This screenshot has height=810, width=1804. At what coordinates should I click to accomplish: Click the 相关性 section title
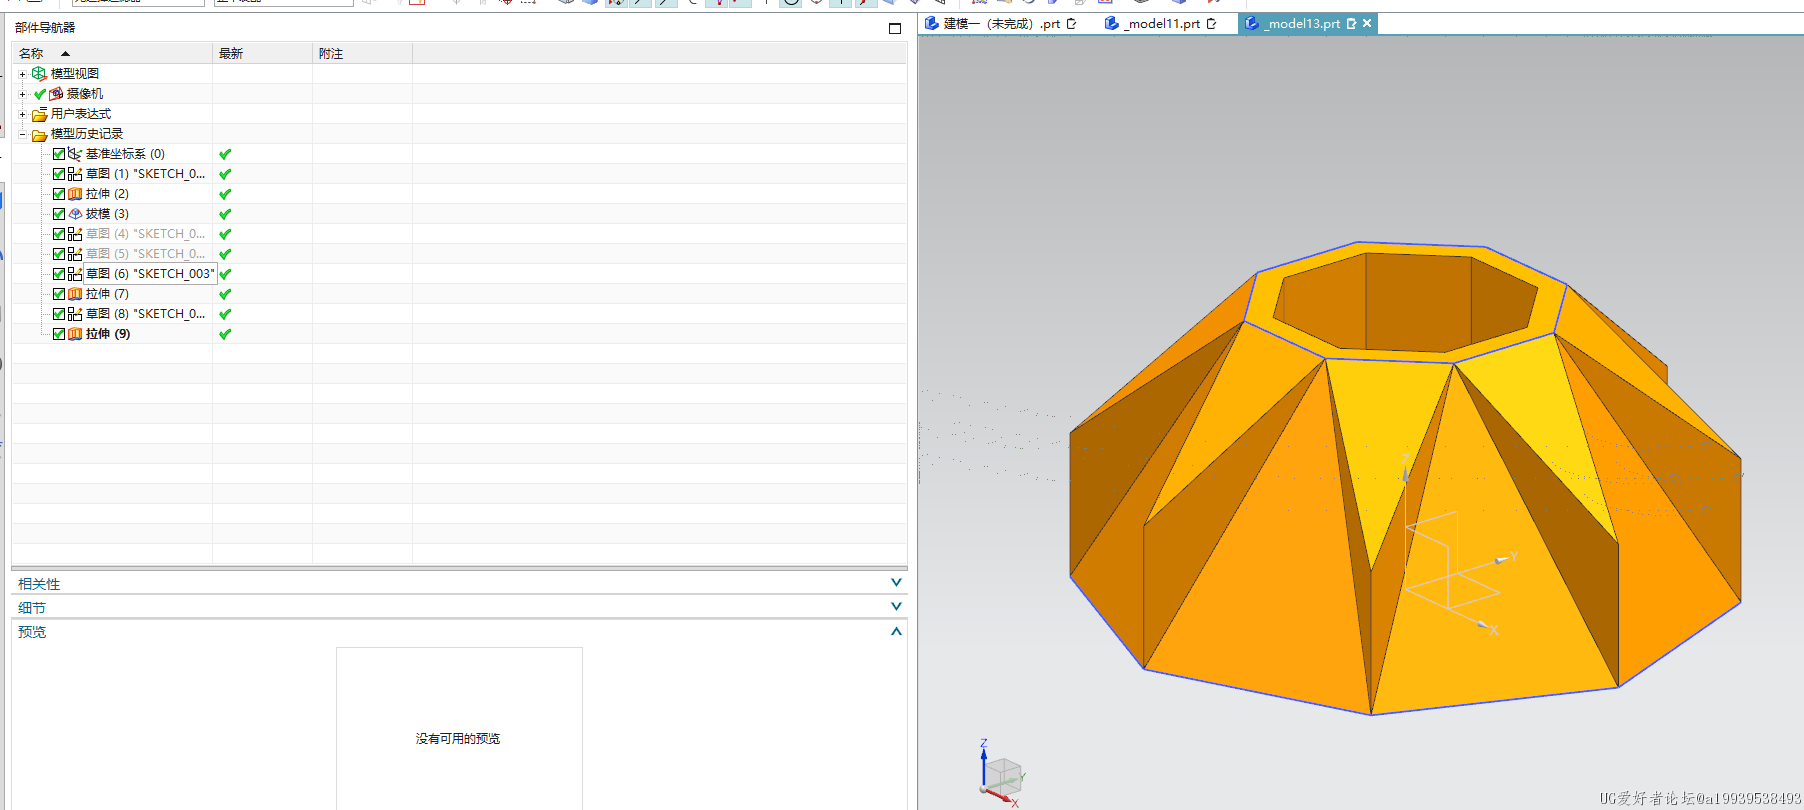point(39,584)
